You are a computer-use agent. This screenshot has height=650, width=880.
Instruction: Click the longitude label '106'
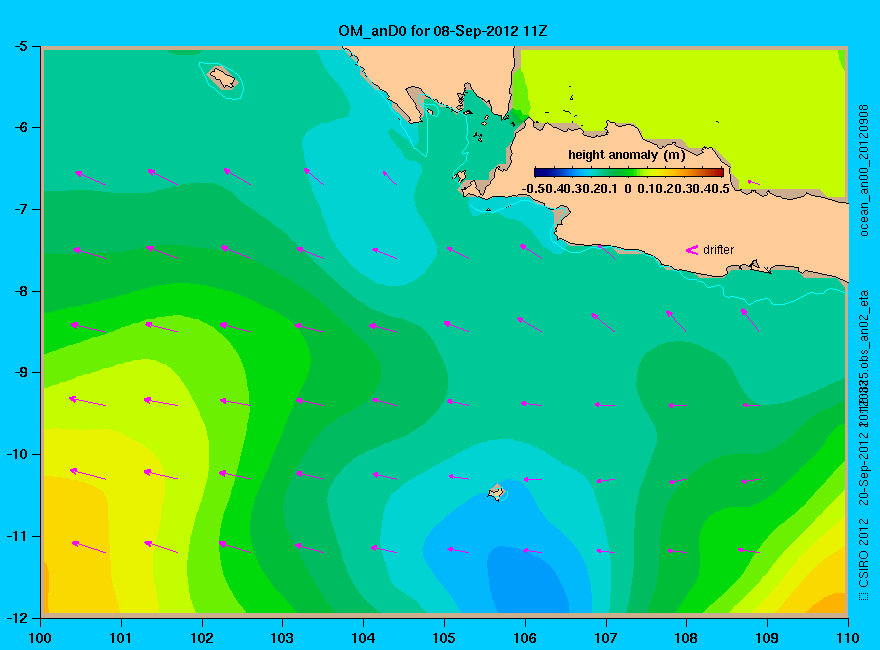pos(525,638)
